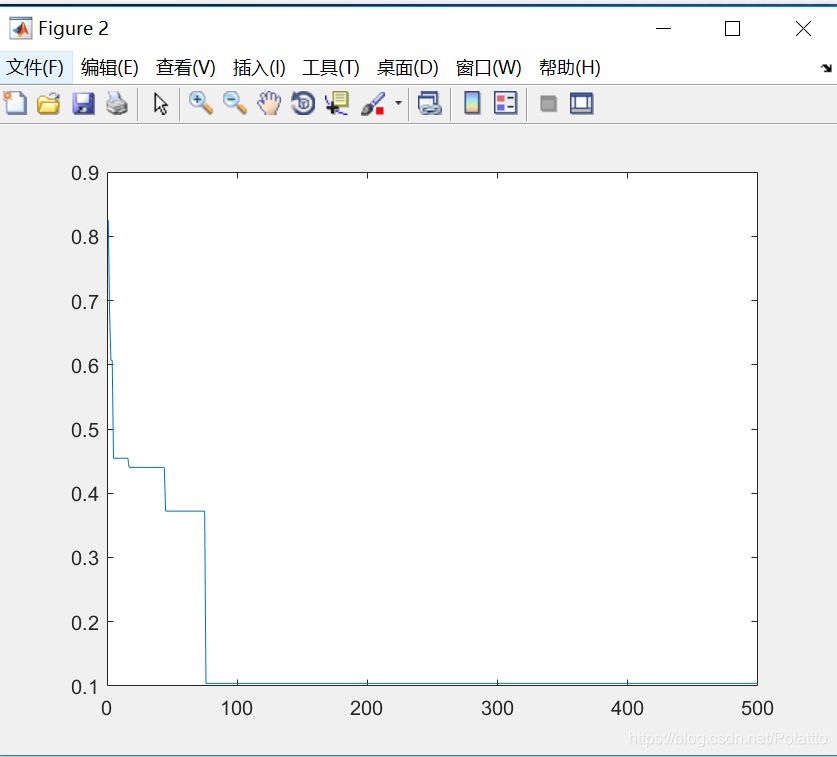Insert a colorbar using the toolbar icon
This screenshot has height=757, width=837.
point(472,103)
